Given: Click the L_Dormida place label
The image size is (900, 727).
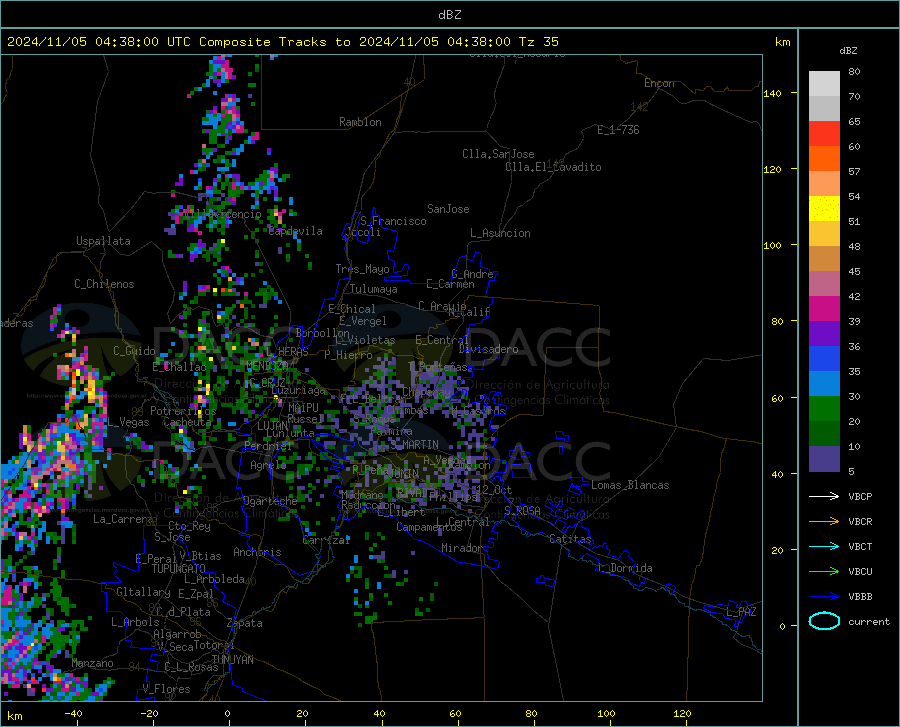Looking at the screenshot, I should click(624, 568).
